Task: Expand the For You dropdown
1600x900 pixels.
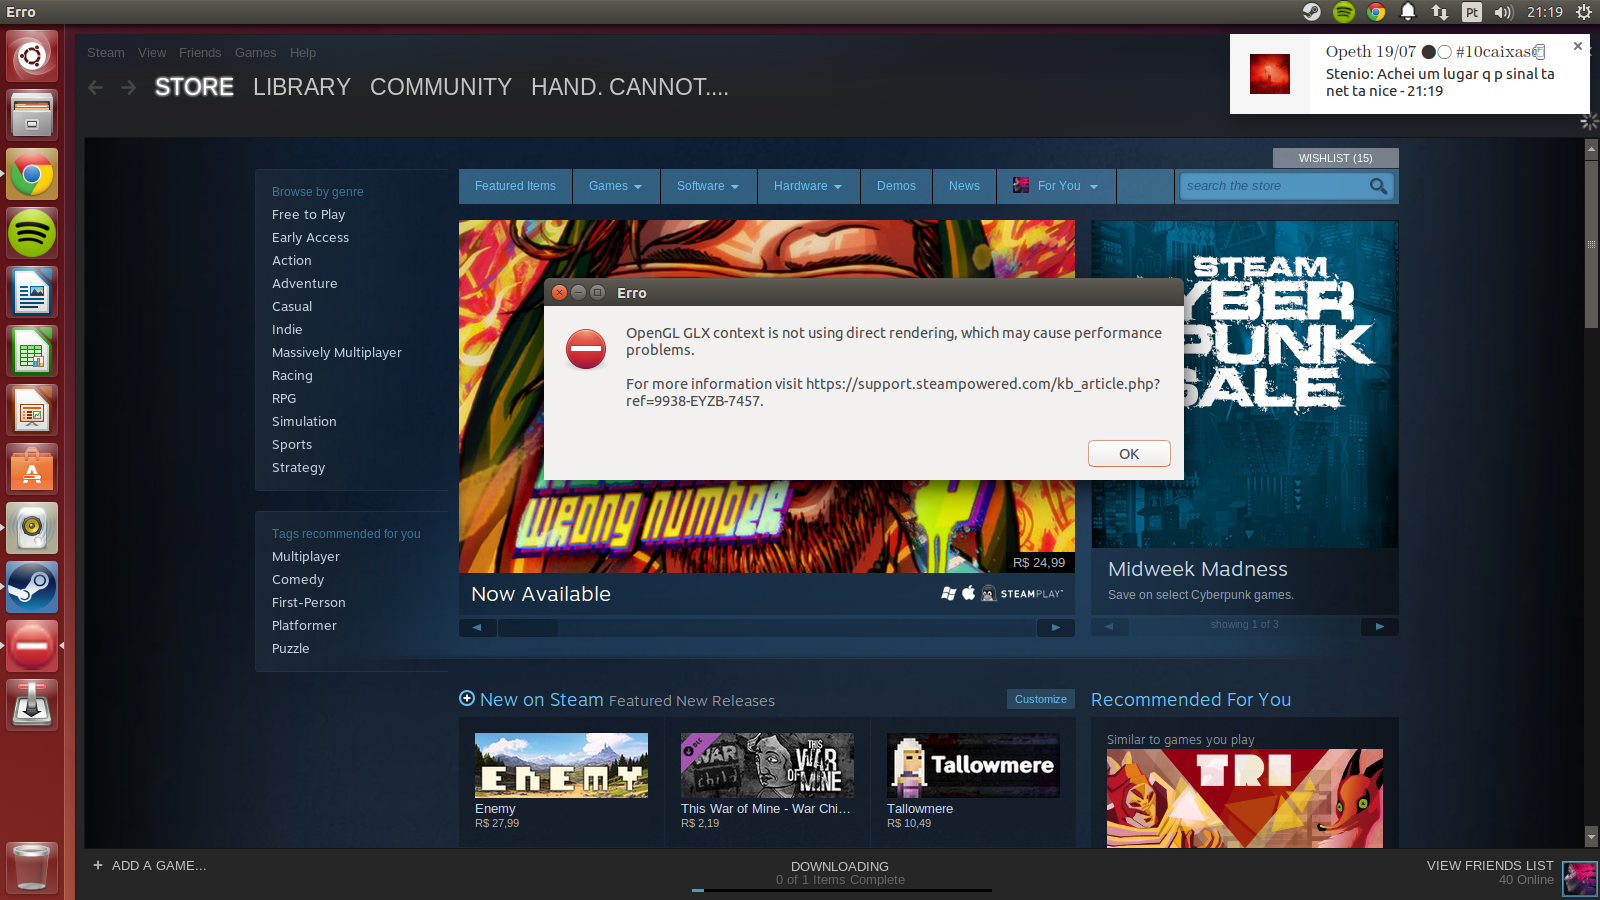Action: point(1056,186)
